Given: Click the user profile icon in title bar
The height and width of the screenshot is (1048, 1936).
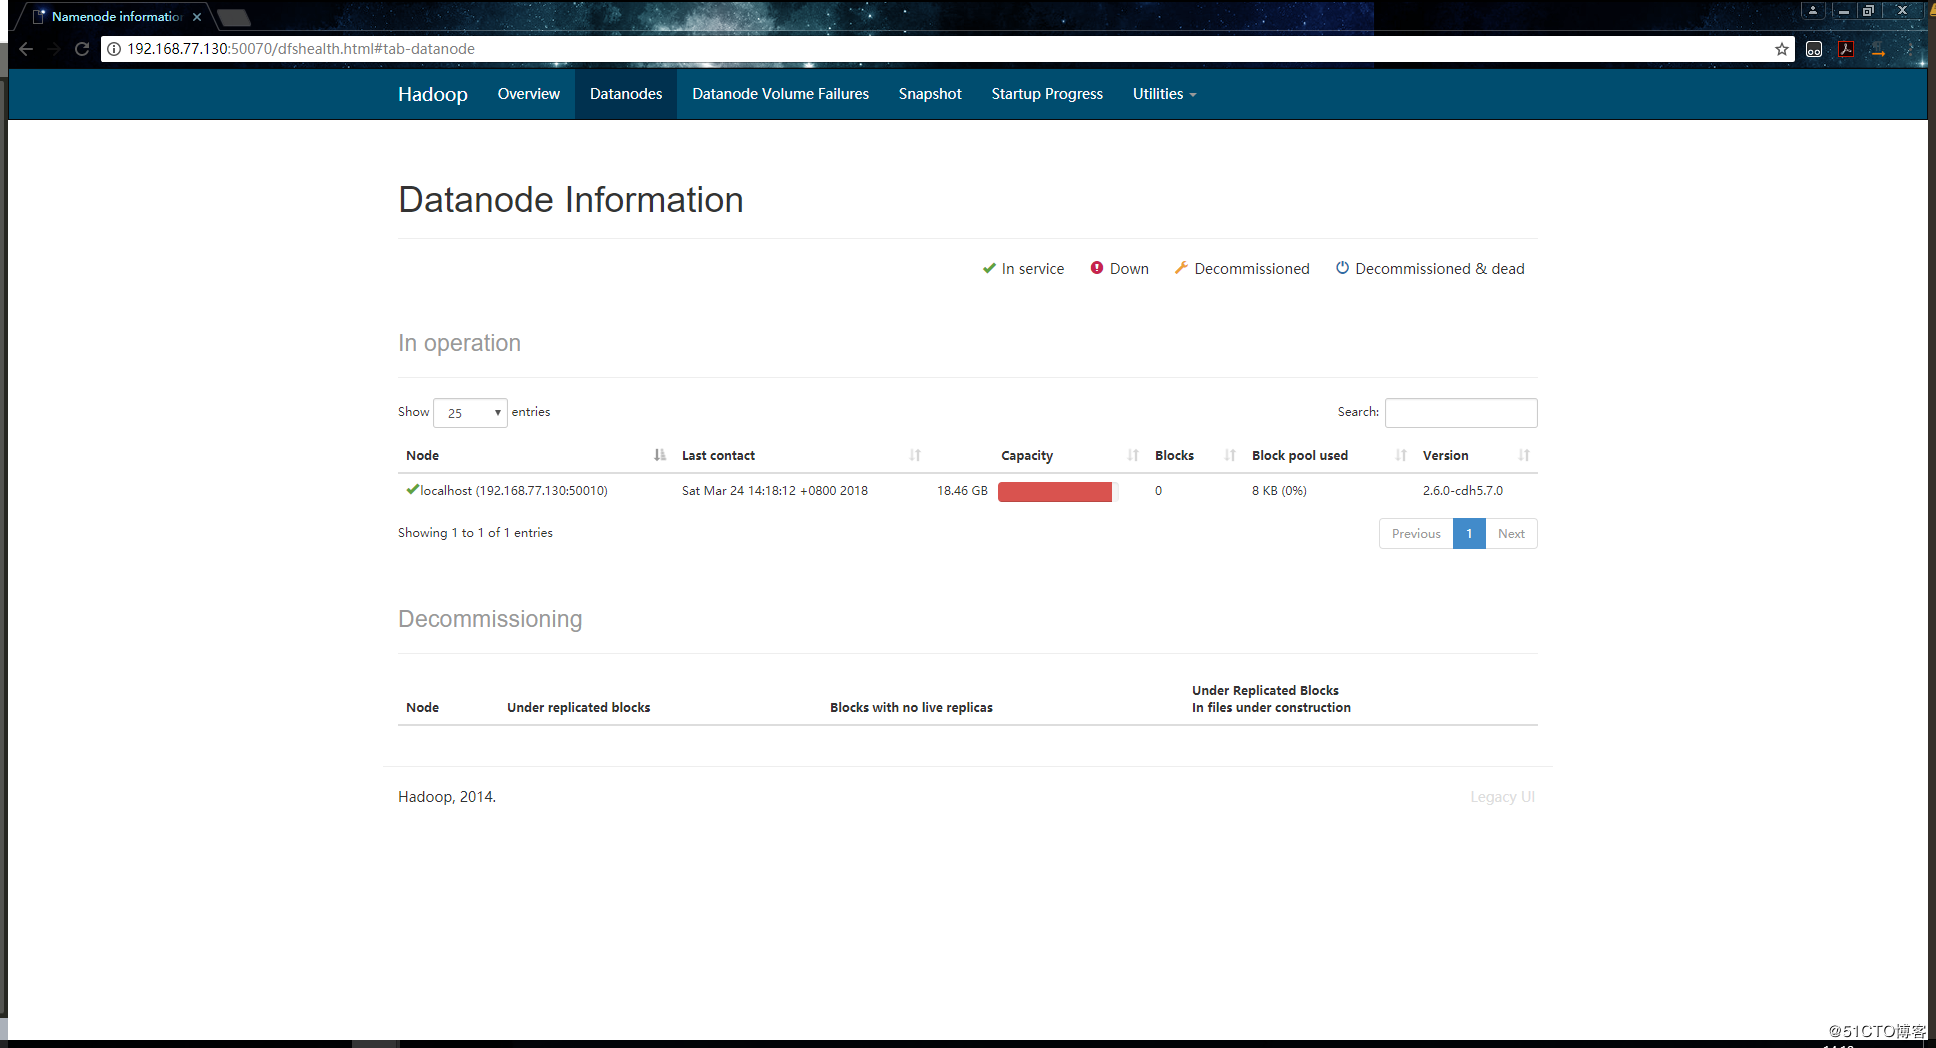Looking at the screenshot, I should pos(1813,10).
